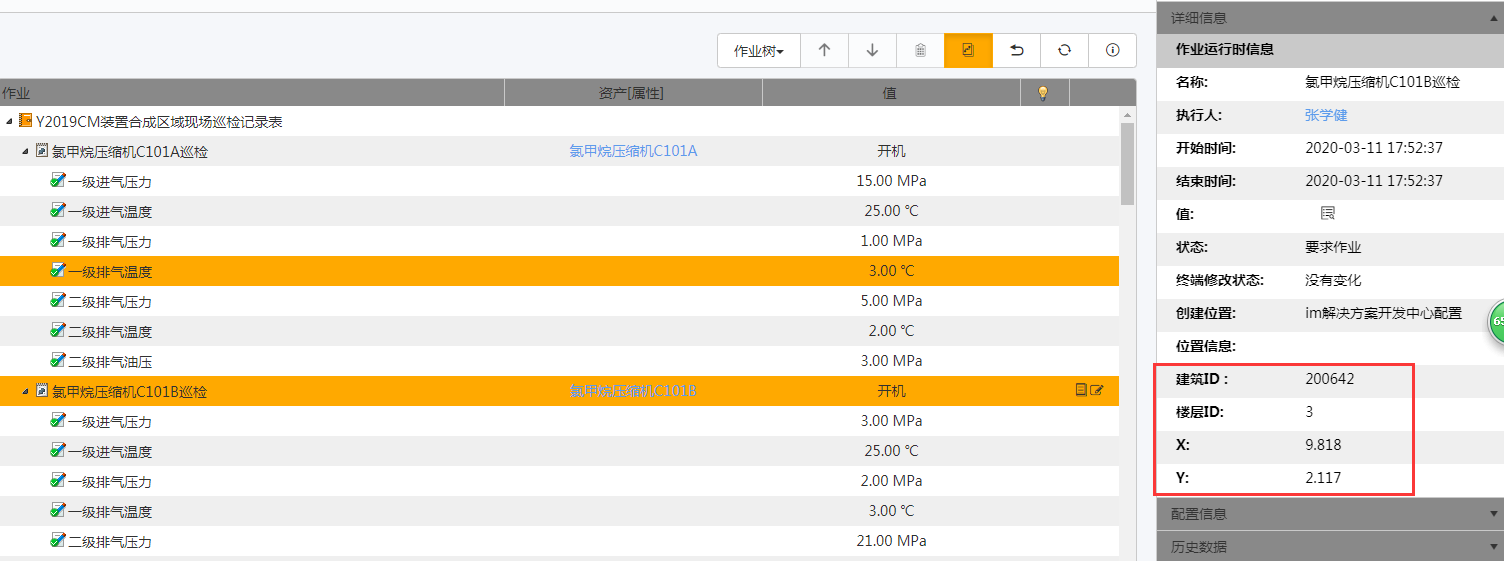Click the greyed clipboard icon in toolbar
The height and width of the screenshot is (561, 1504).
coord(920,51)
